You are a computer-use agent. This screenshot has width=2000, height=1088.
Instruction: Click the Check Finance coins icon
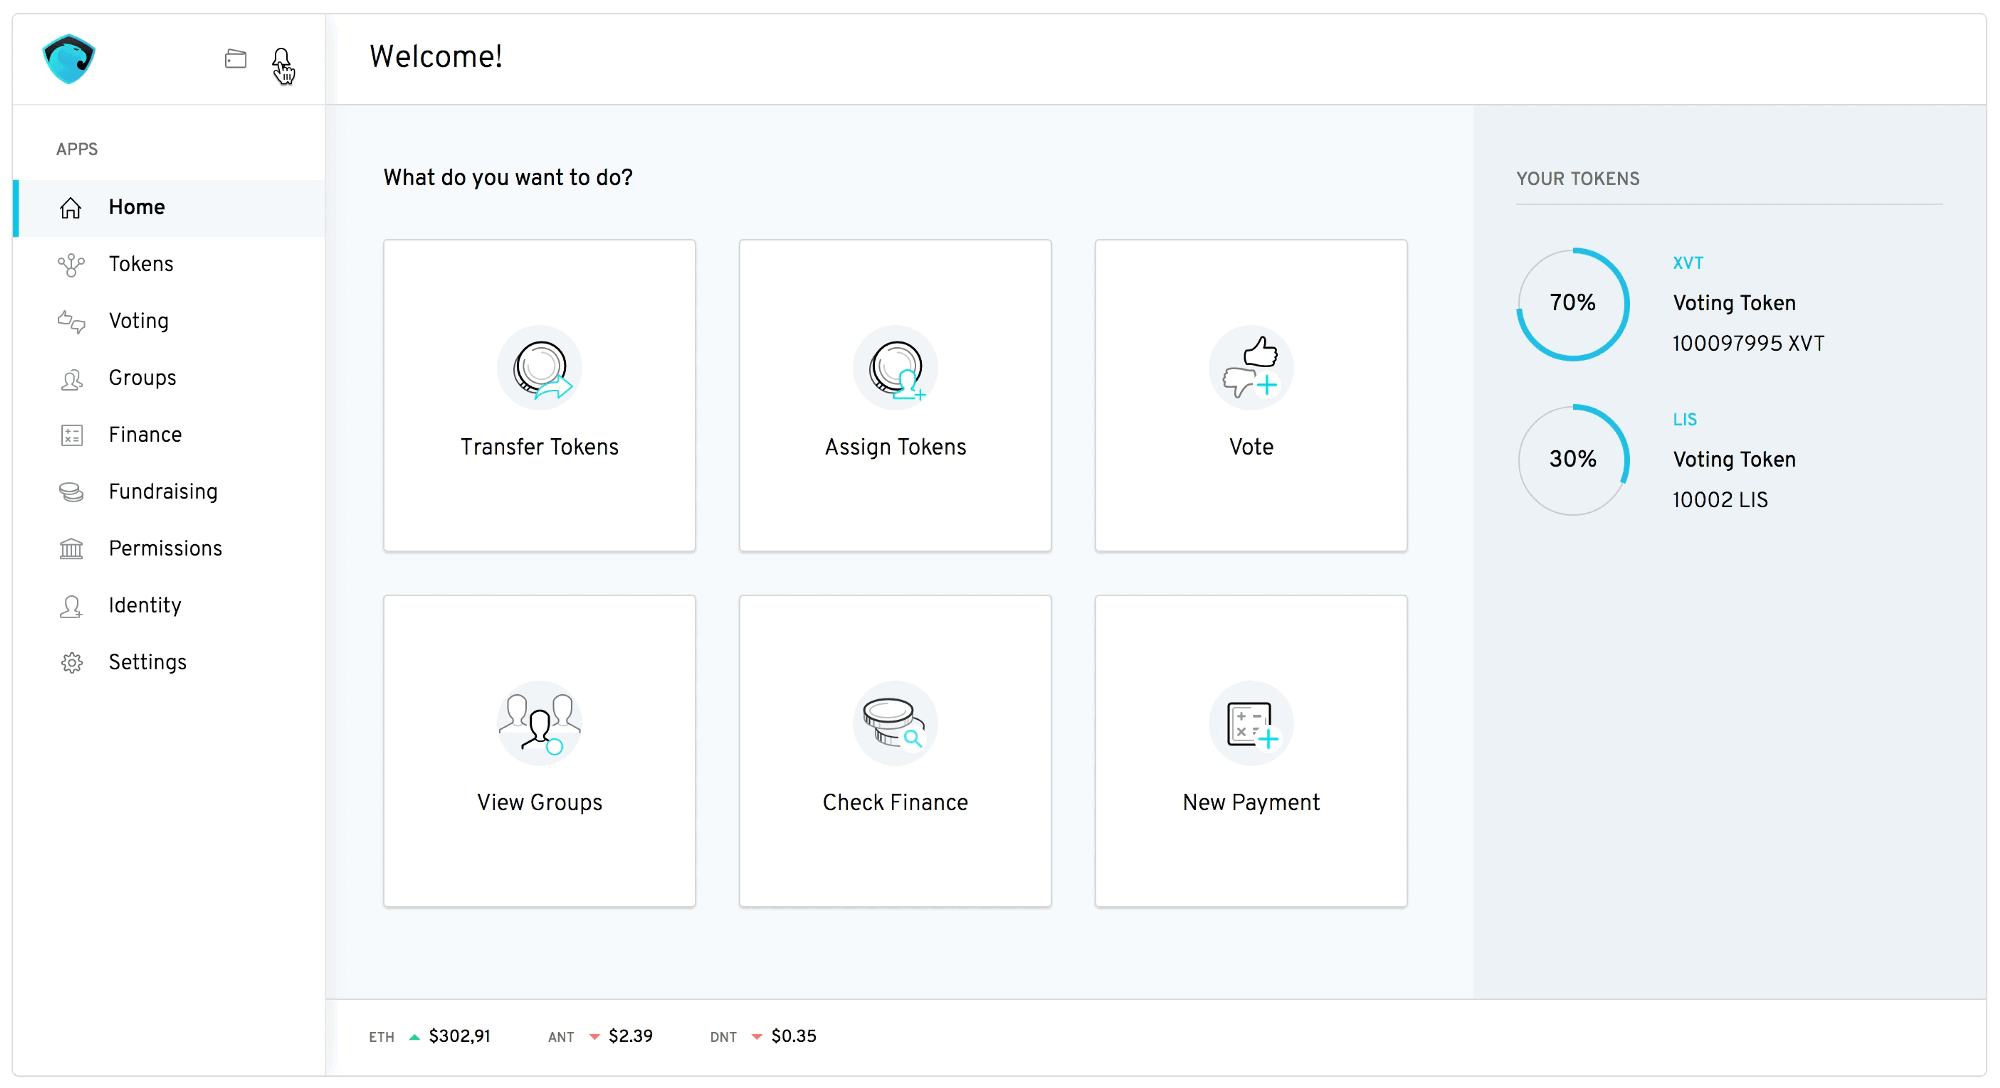(896, 724)
